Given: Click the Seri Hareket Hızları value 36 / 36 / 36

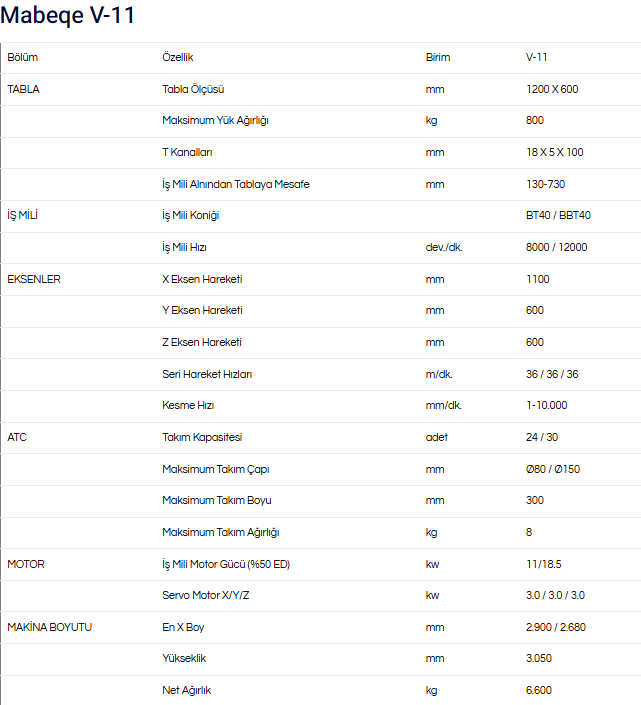Looking at the screenshot, I should tap(552, 374).
